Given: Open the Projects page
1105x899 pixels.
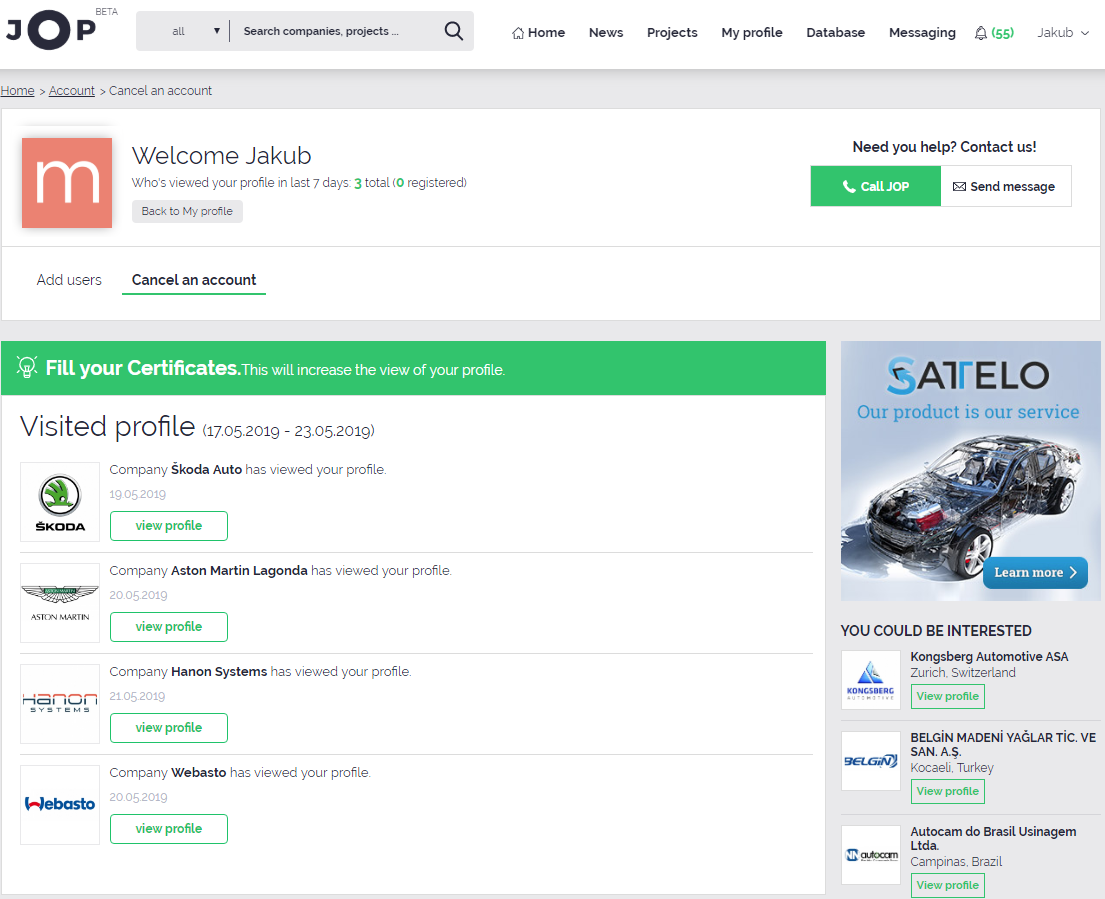Looking at the screenshot, I should coord(672,32).
